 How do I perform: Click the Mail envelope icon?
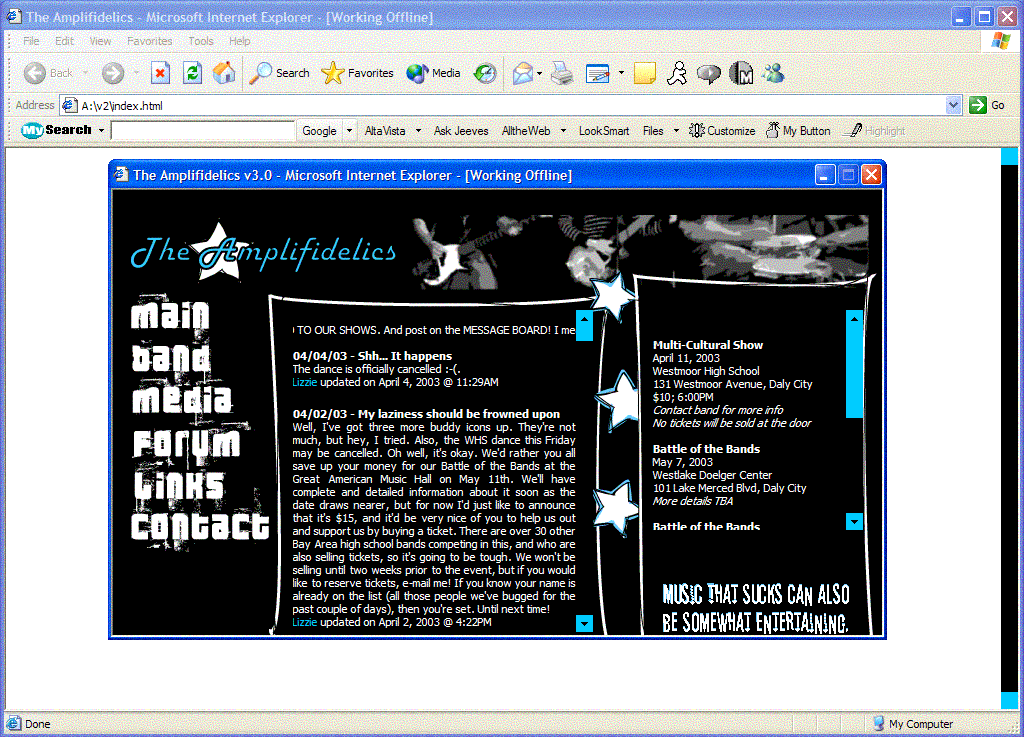522,73
